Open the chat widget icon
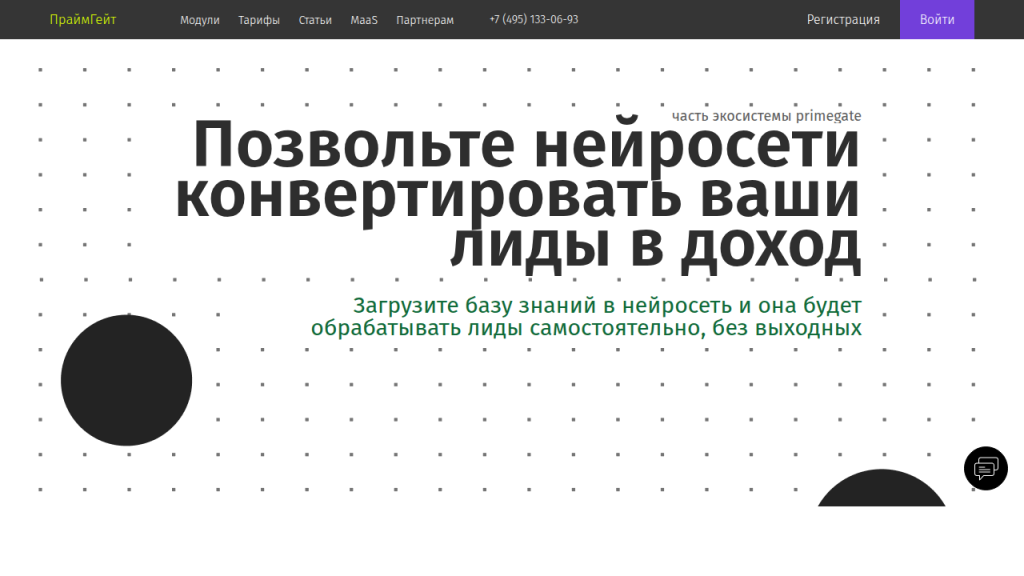This screenshot has width=1024, height=576. 985,468
